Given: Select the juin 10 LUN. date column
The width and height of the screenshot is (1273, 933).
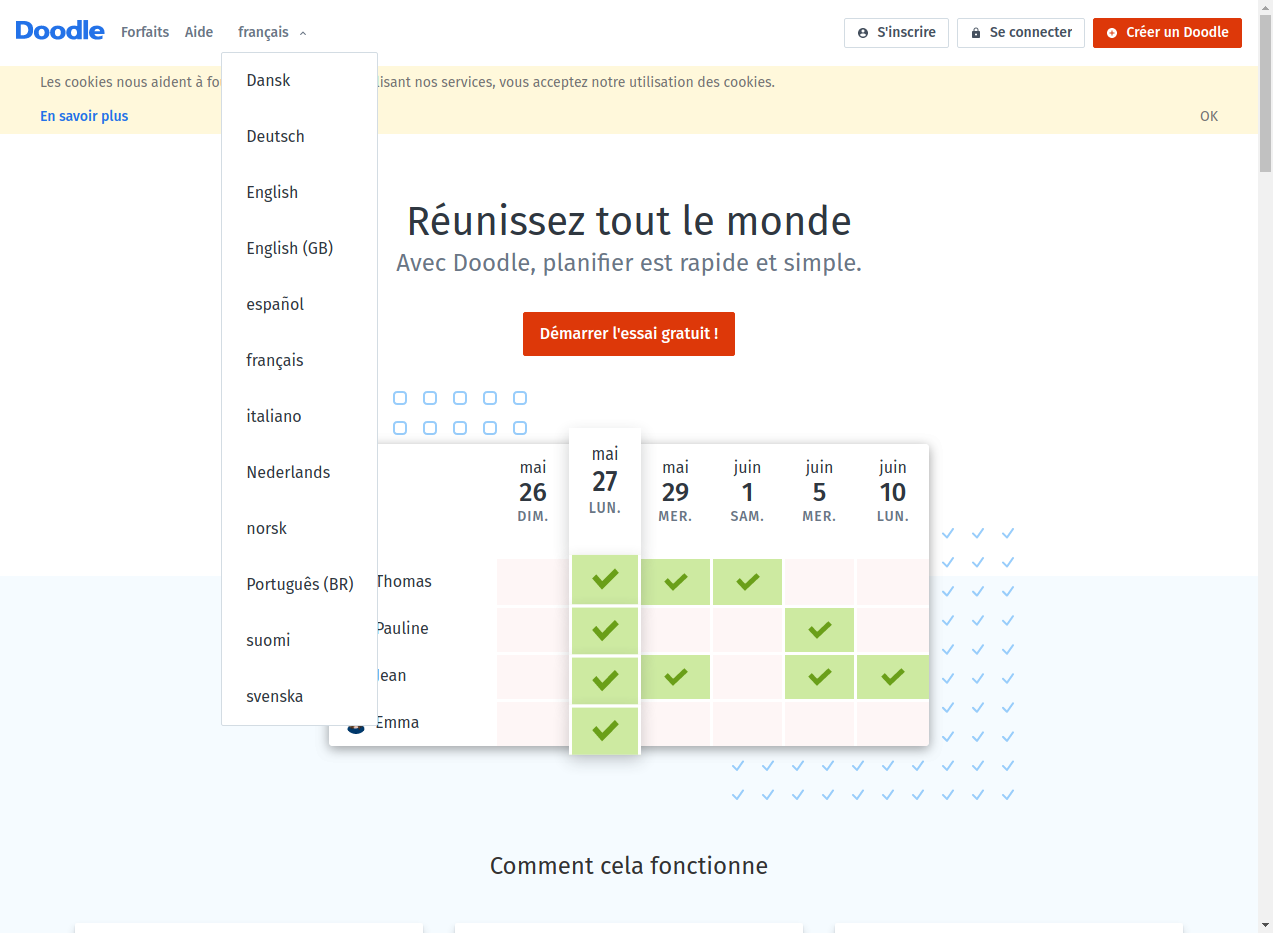Looking at the screenshot, I should point(893,491).
